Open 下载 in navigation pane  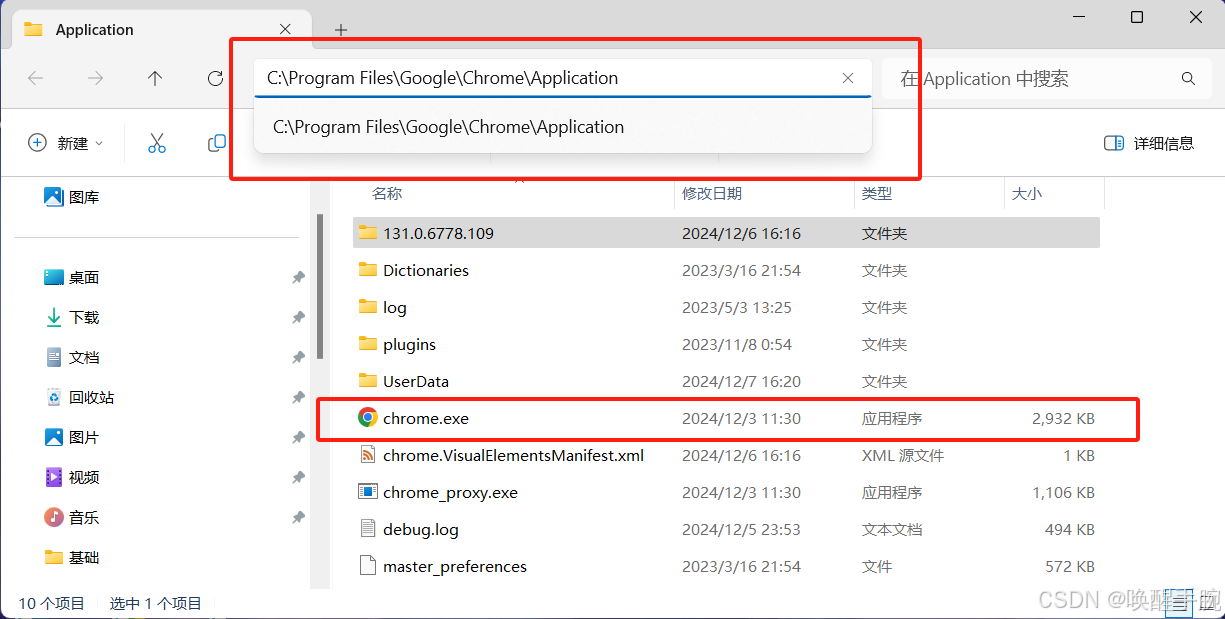click(72, 317)
